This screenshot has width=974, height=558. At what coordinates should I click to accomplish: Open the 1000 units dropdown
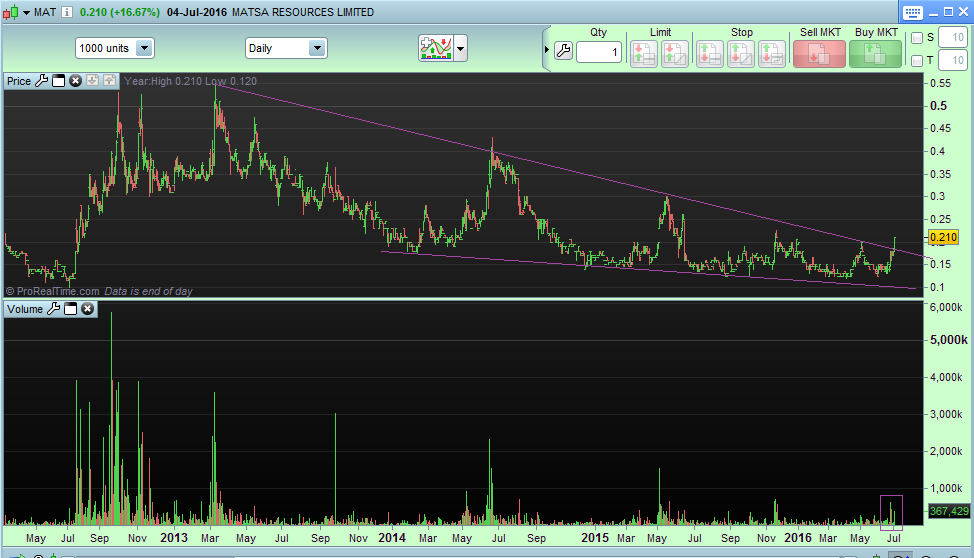pyautogui.click(x=115, y=48)
